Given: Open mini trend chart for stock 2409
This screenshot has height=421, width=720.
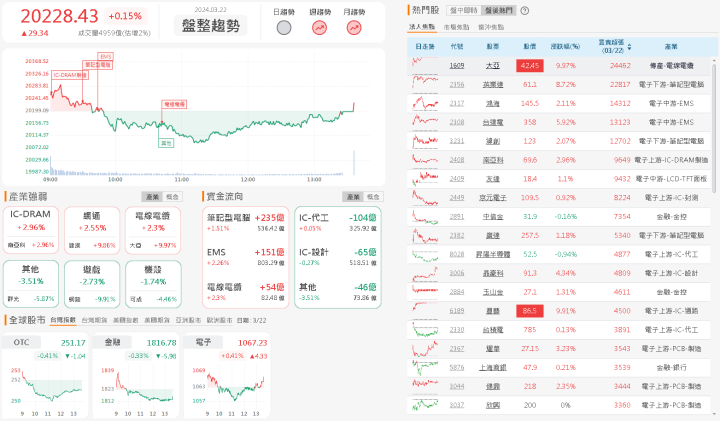Looking at the screenshot, I should click(425, 179).
